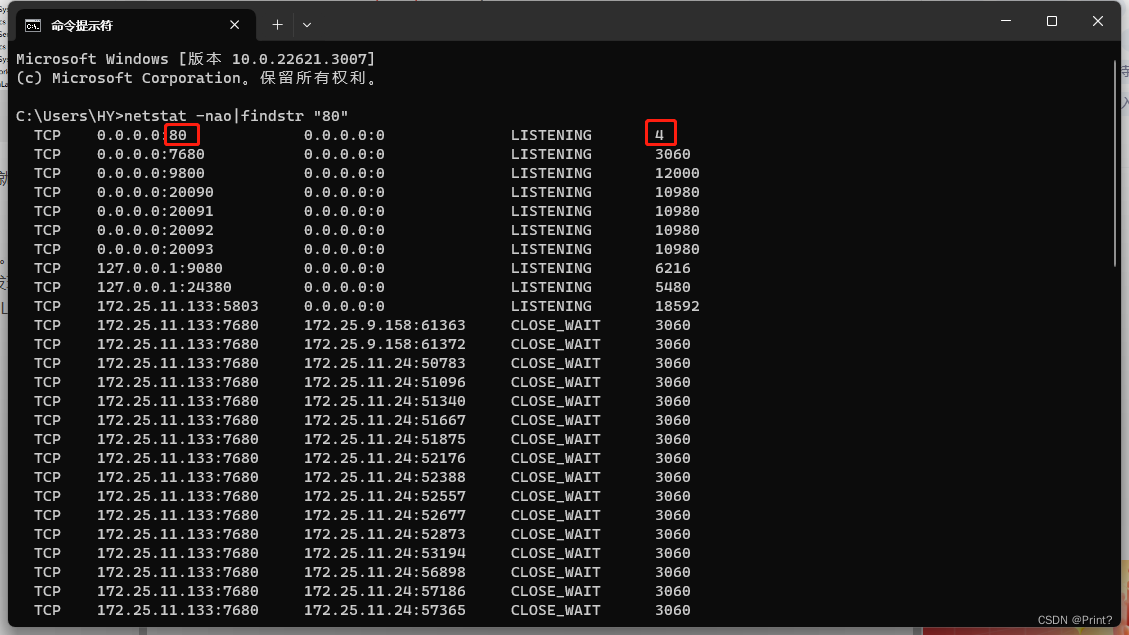This screenshot has width=1129, height=635.
Task: Click foreign address 172.25.11.24:57365
Action: point(384,610)
